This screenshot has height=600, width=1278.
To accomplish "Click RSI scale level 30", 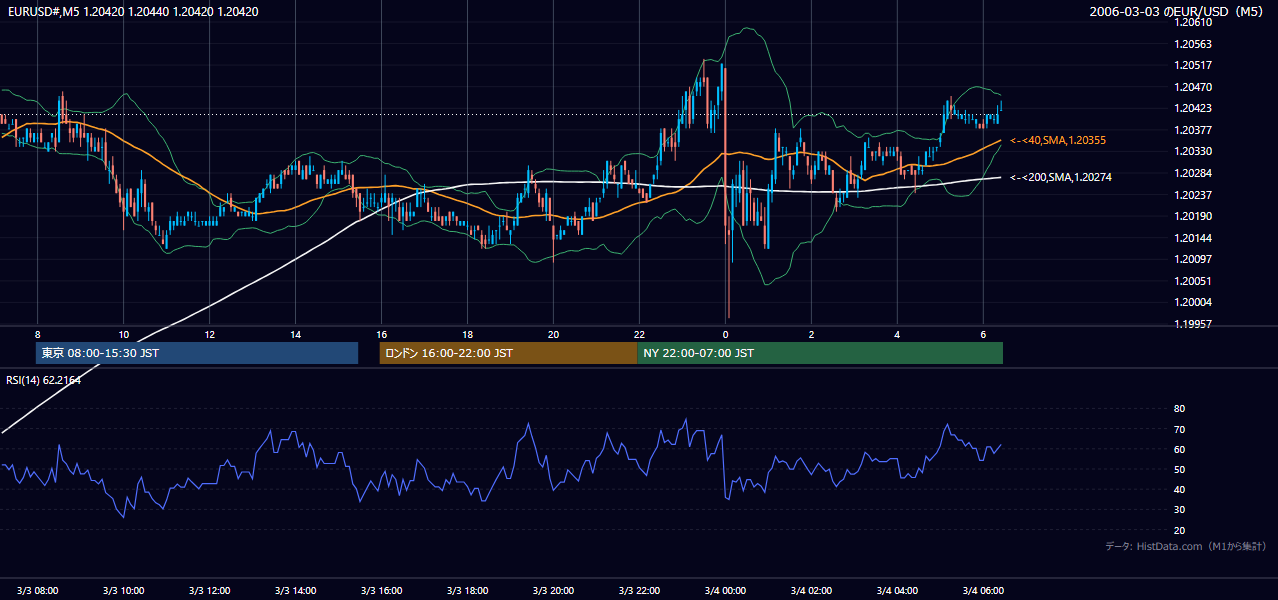I will [x=1179, y=510].
